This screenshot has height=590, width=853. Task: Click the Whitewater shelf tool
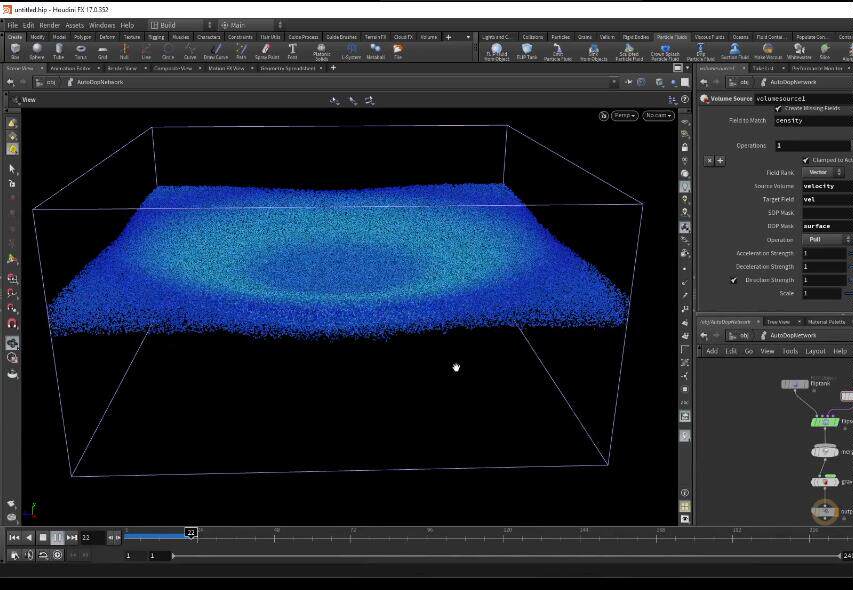(799, 52)
